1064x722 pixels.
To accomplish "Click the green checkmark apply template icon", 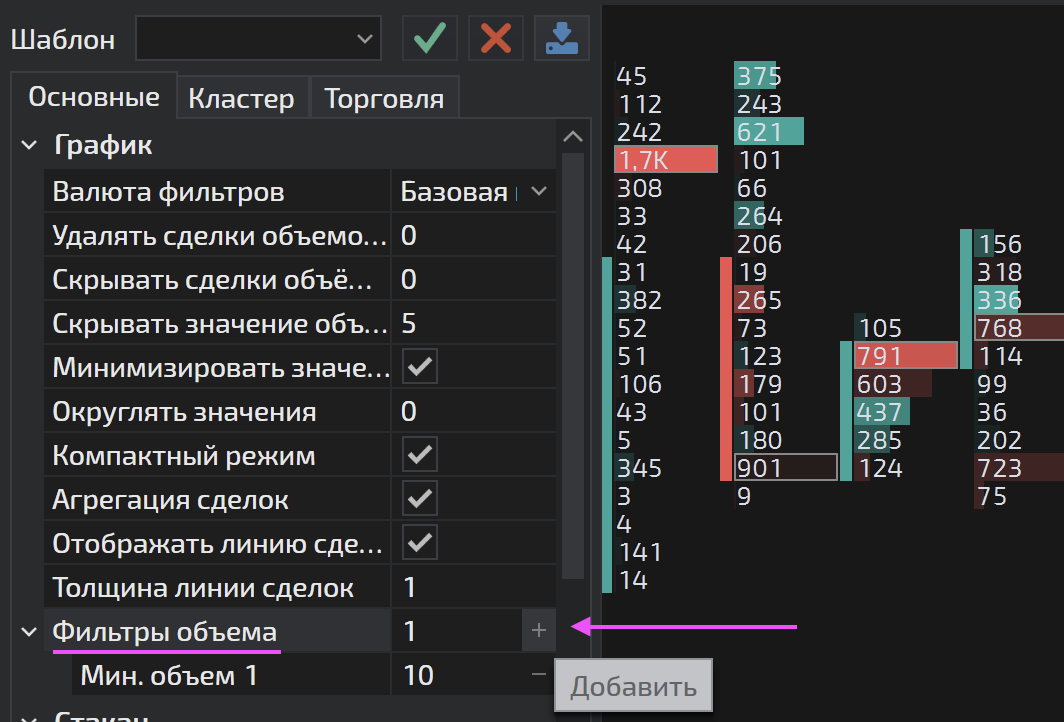I will (430, 39).
